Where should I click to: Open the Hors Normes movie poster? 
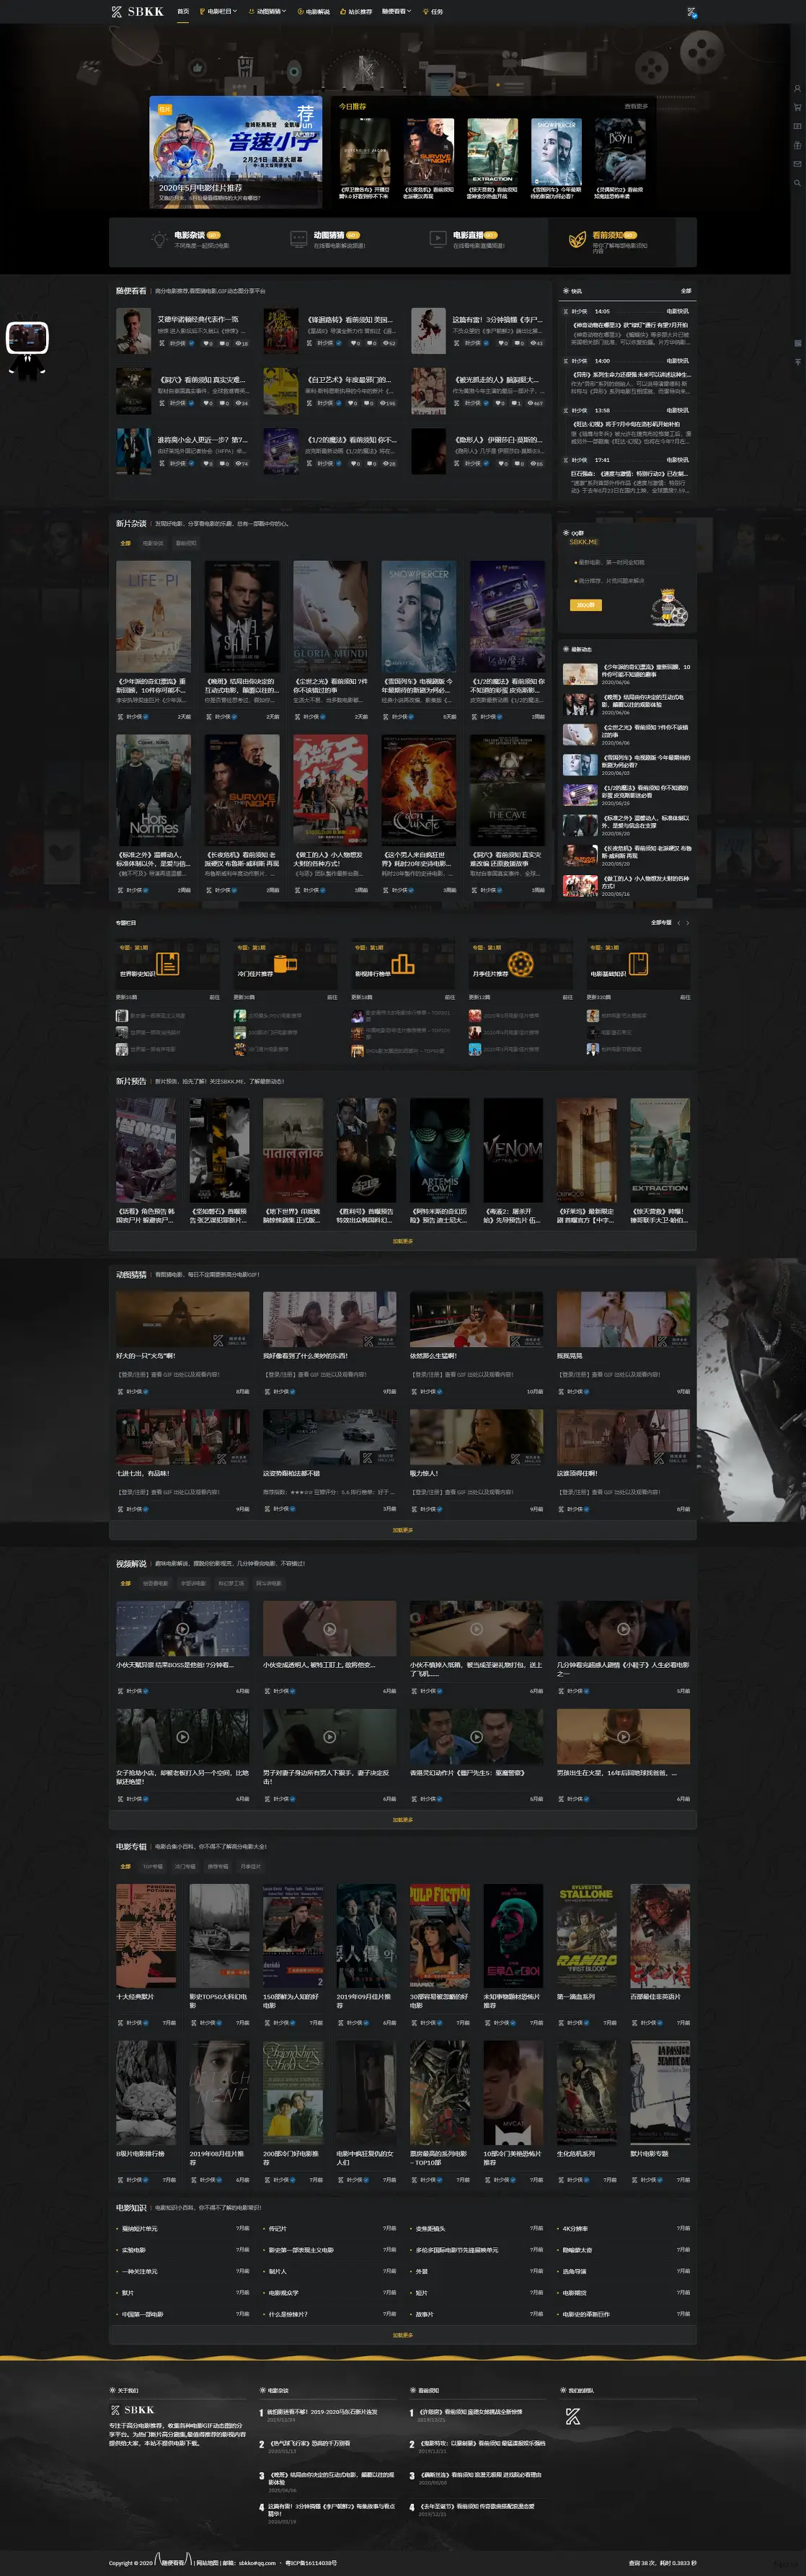(x=153, y=790)
